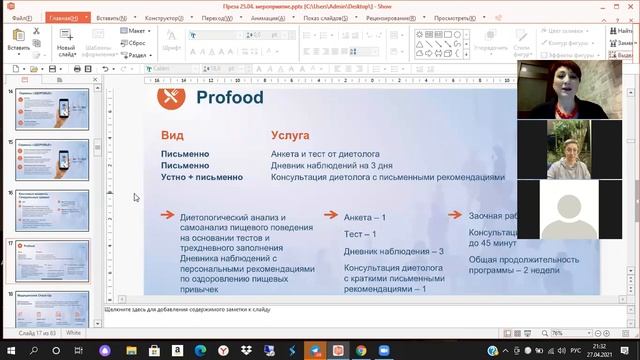Select the rectangle shape in shapes gallery
The height and width of the screenshot is (360, 640).
click(x=448, y=34)
